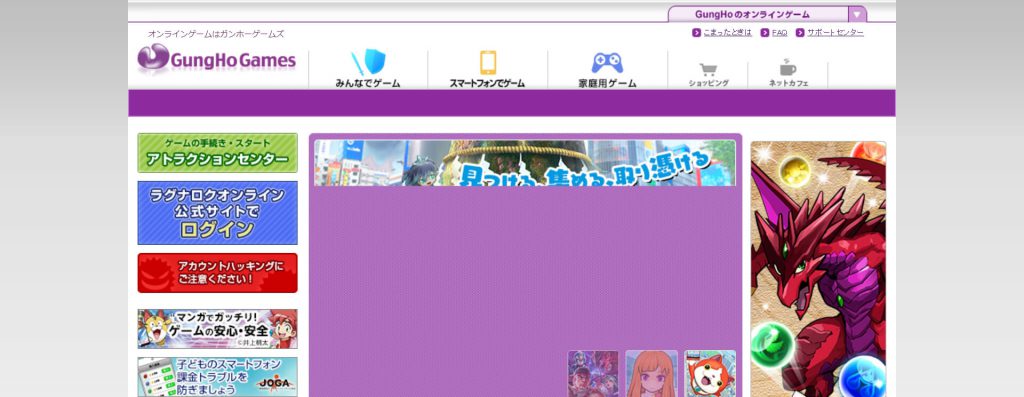Open the スマートフォンでゲーム phone menu
This screenshot has width=1024, height=397.
coord(487,69)
